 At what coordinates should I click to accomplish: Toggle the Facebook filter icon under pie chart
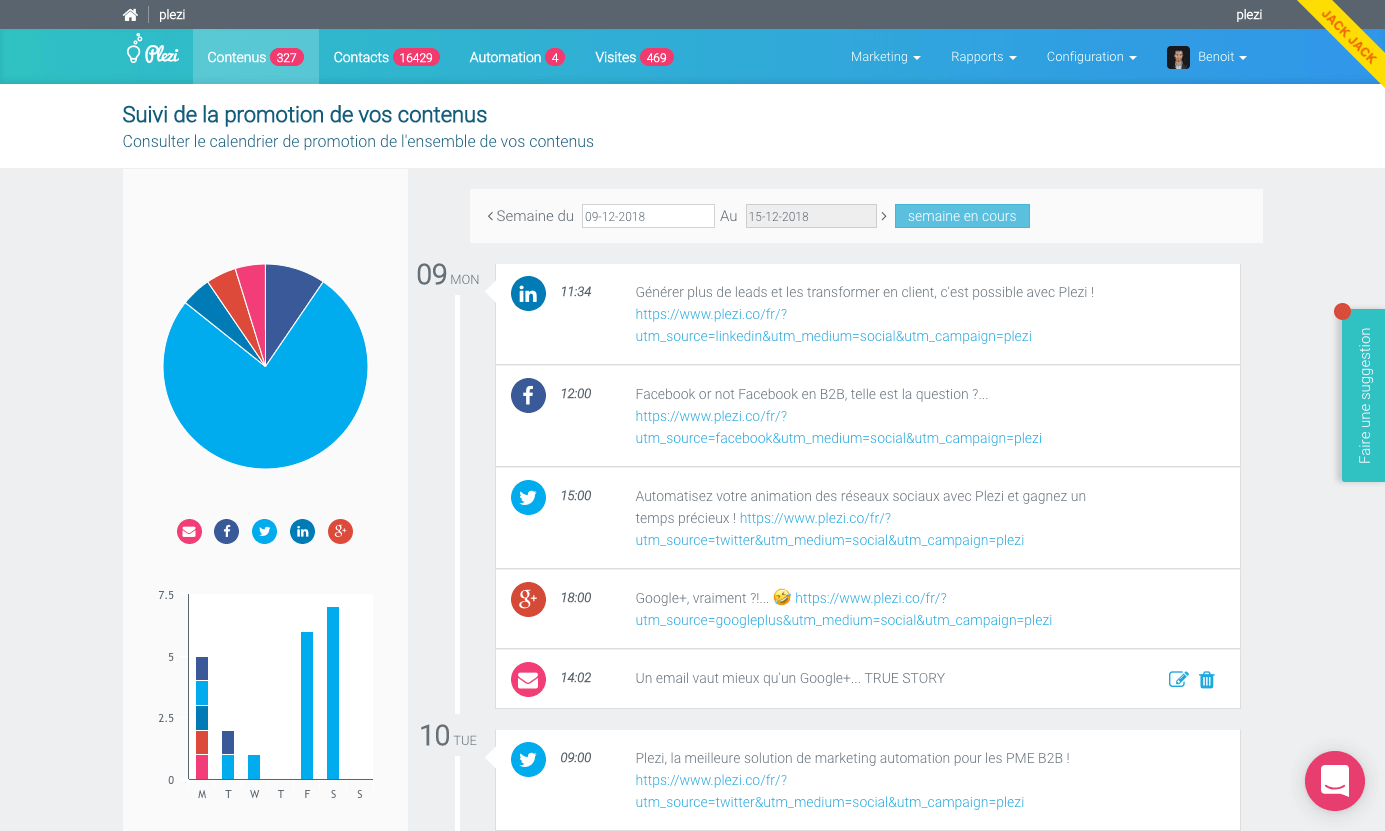[x=227, y=532]
